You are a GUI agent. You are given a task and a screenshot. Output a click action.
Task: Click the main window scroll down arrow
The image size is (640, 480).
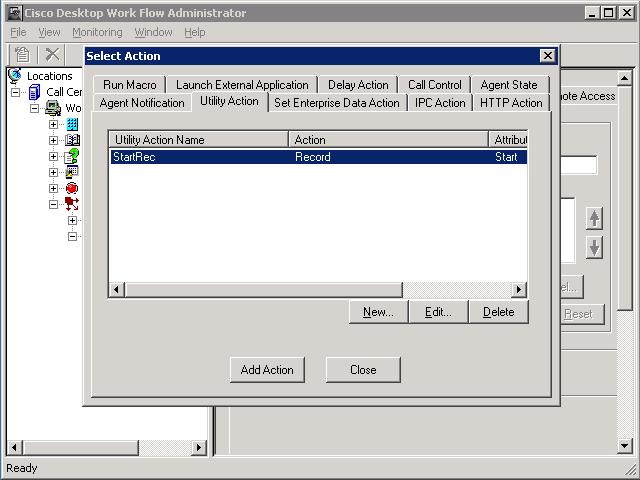click(624, 445)
